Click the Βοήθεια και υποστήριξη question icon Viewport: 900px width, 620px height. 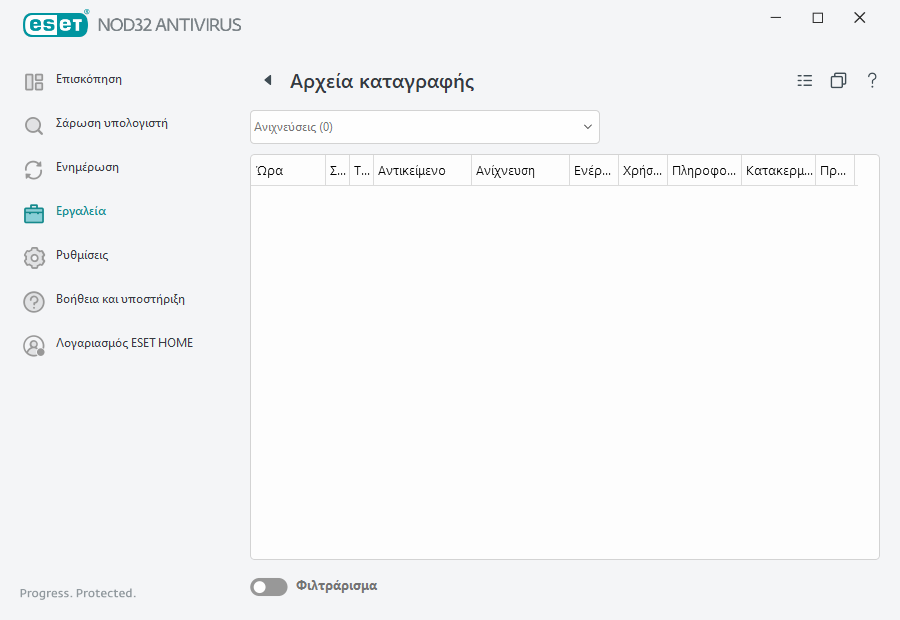click(33, 300)
